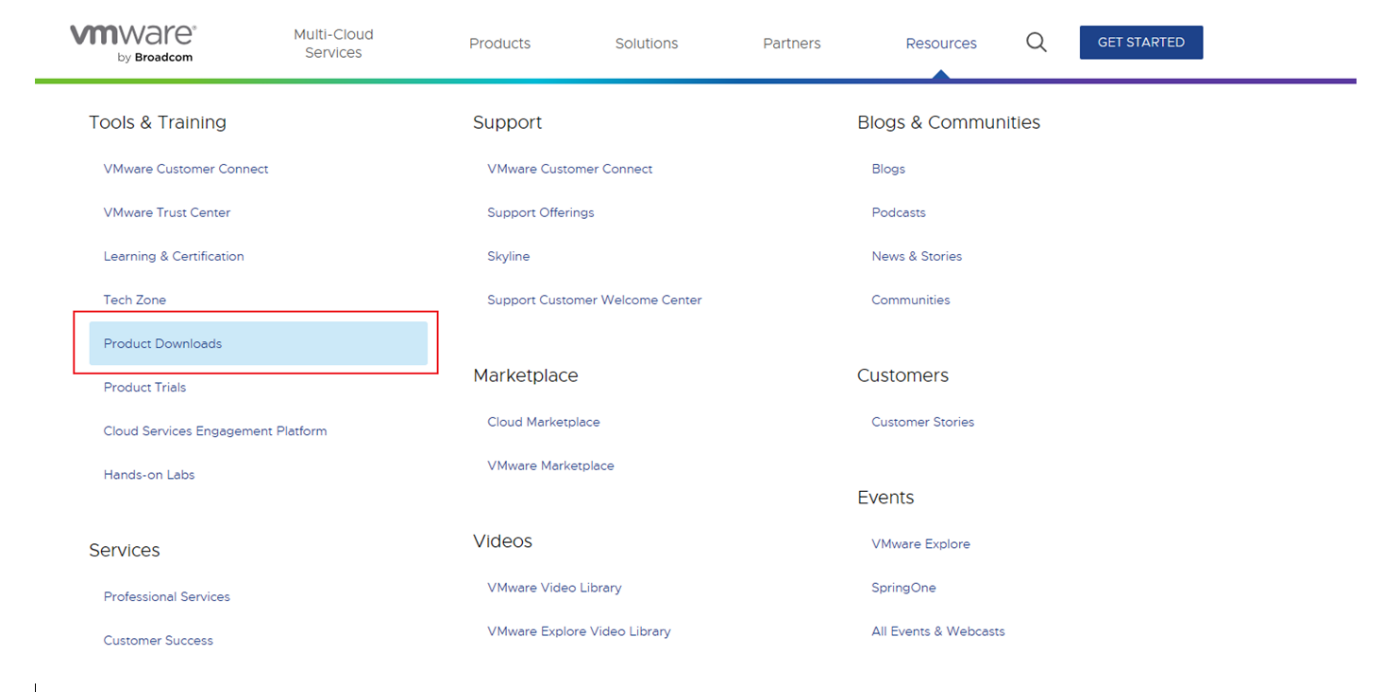Open the SpringOne link
This screenshot has width=1382, height=692.
click(904, 588)
